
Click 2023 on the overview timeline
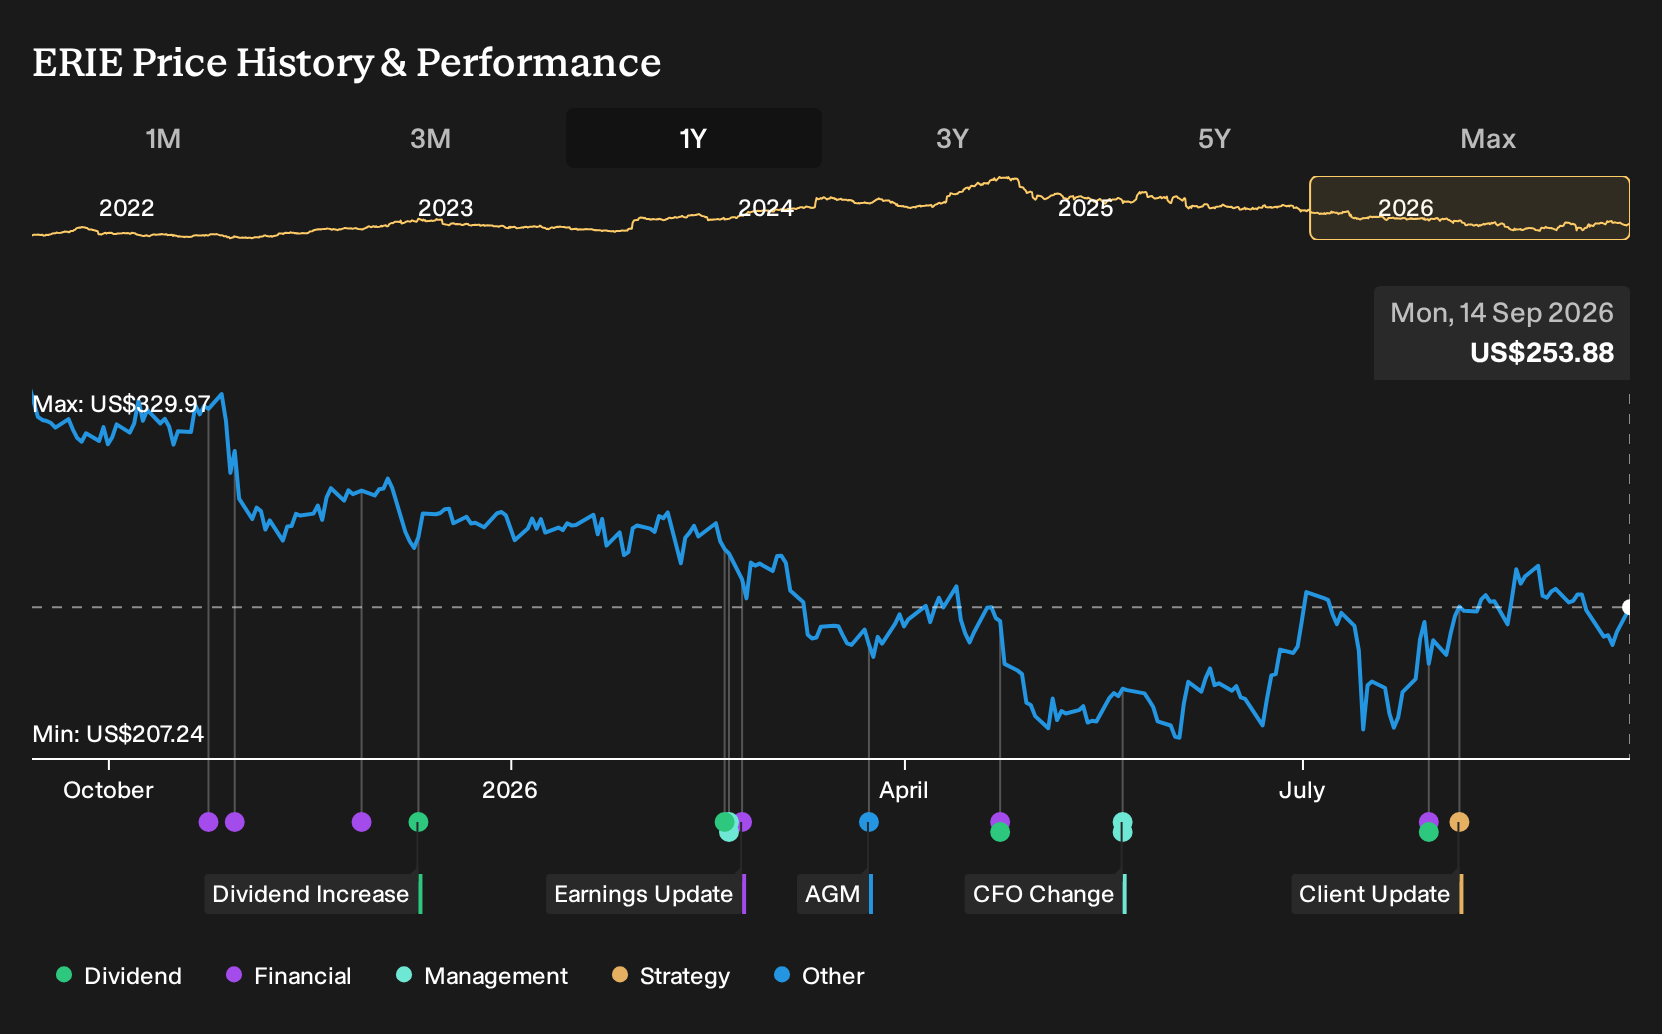point(445,208)
